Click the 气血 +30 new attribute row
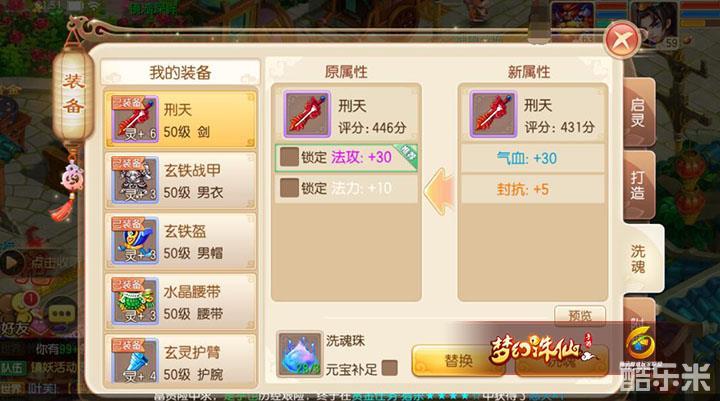The image size is (720, 401). (533, 158)
